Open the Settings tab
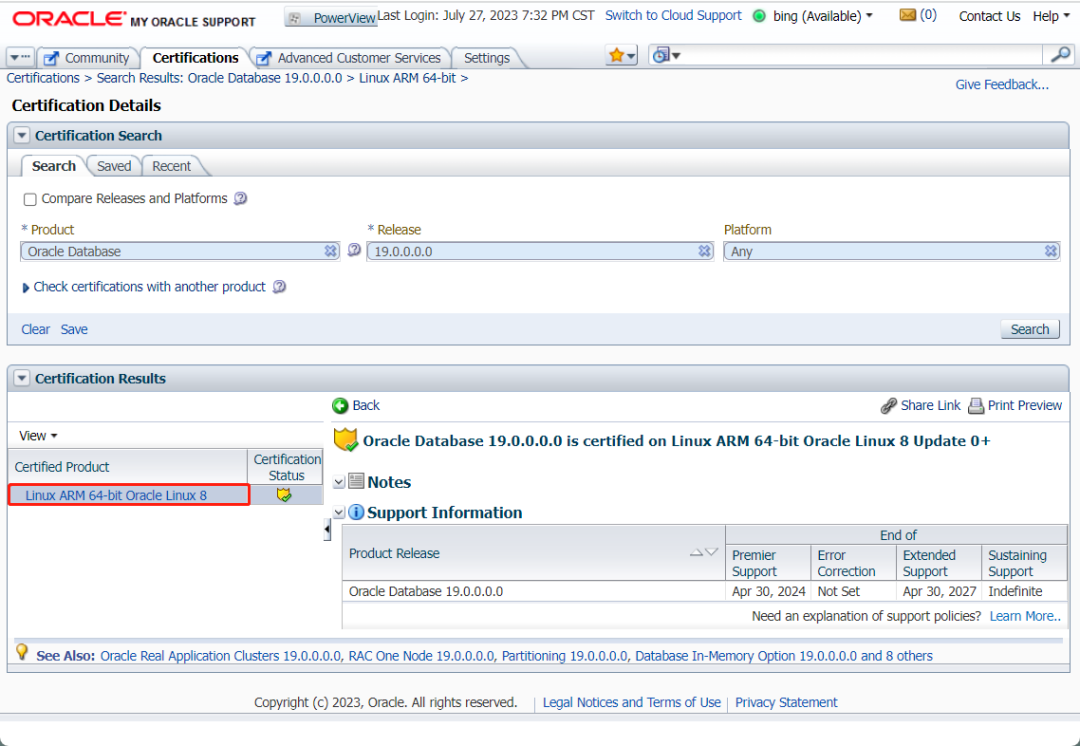The width and height of the screenshot is (1080, 746). tap(486, 58)
